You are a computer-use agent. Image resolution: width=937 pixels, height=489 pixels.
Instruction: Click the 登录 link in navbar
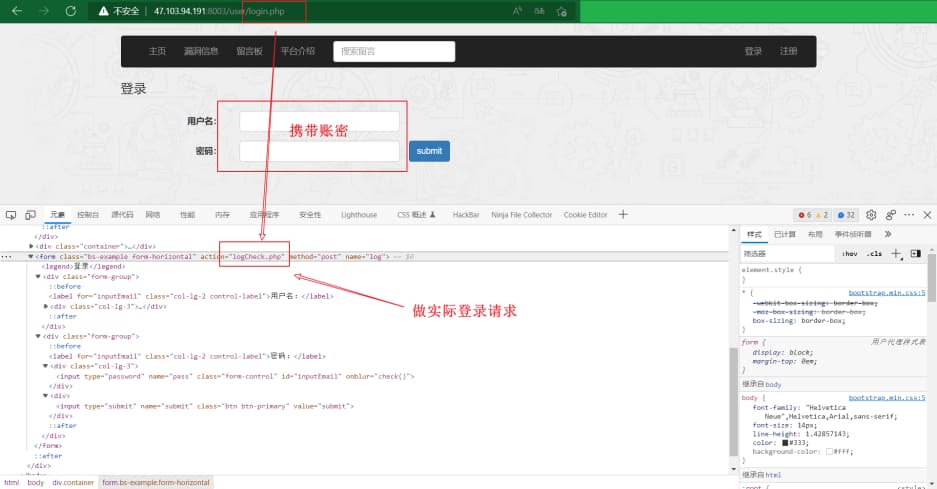click(x=753, y=51)
